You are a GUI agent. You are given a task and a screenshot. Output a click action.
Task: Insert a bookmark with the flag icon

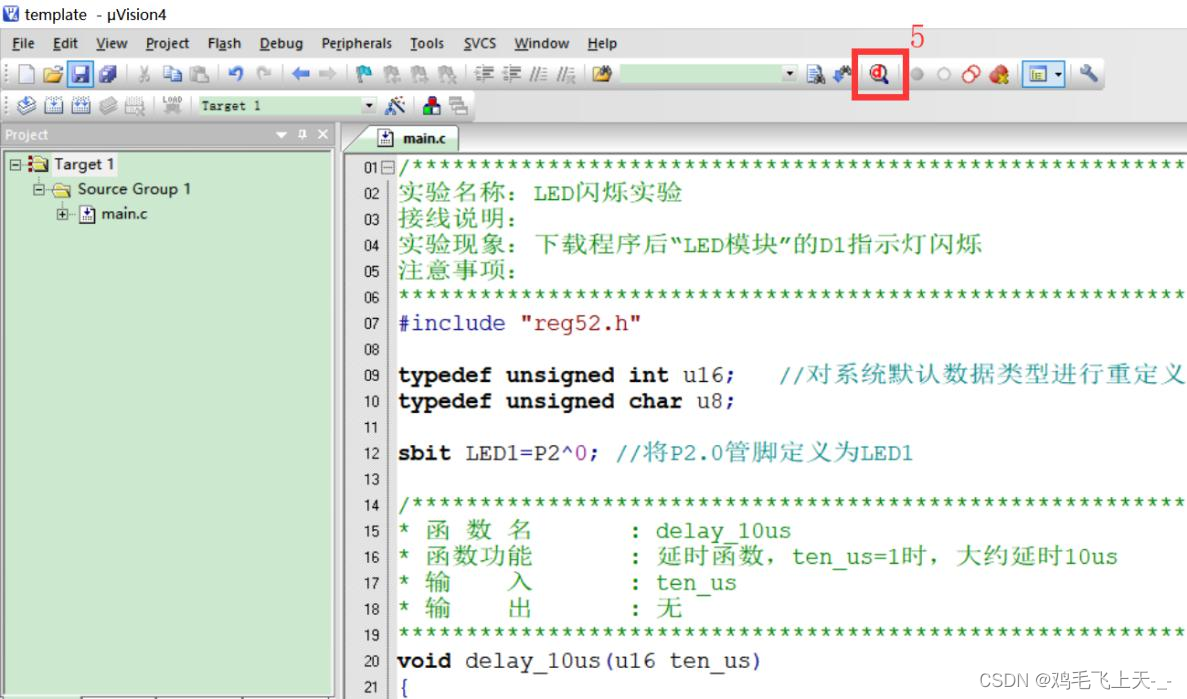click(364, 74)
